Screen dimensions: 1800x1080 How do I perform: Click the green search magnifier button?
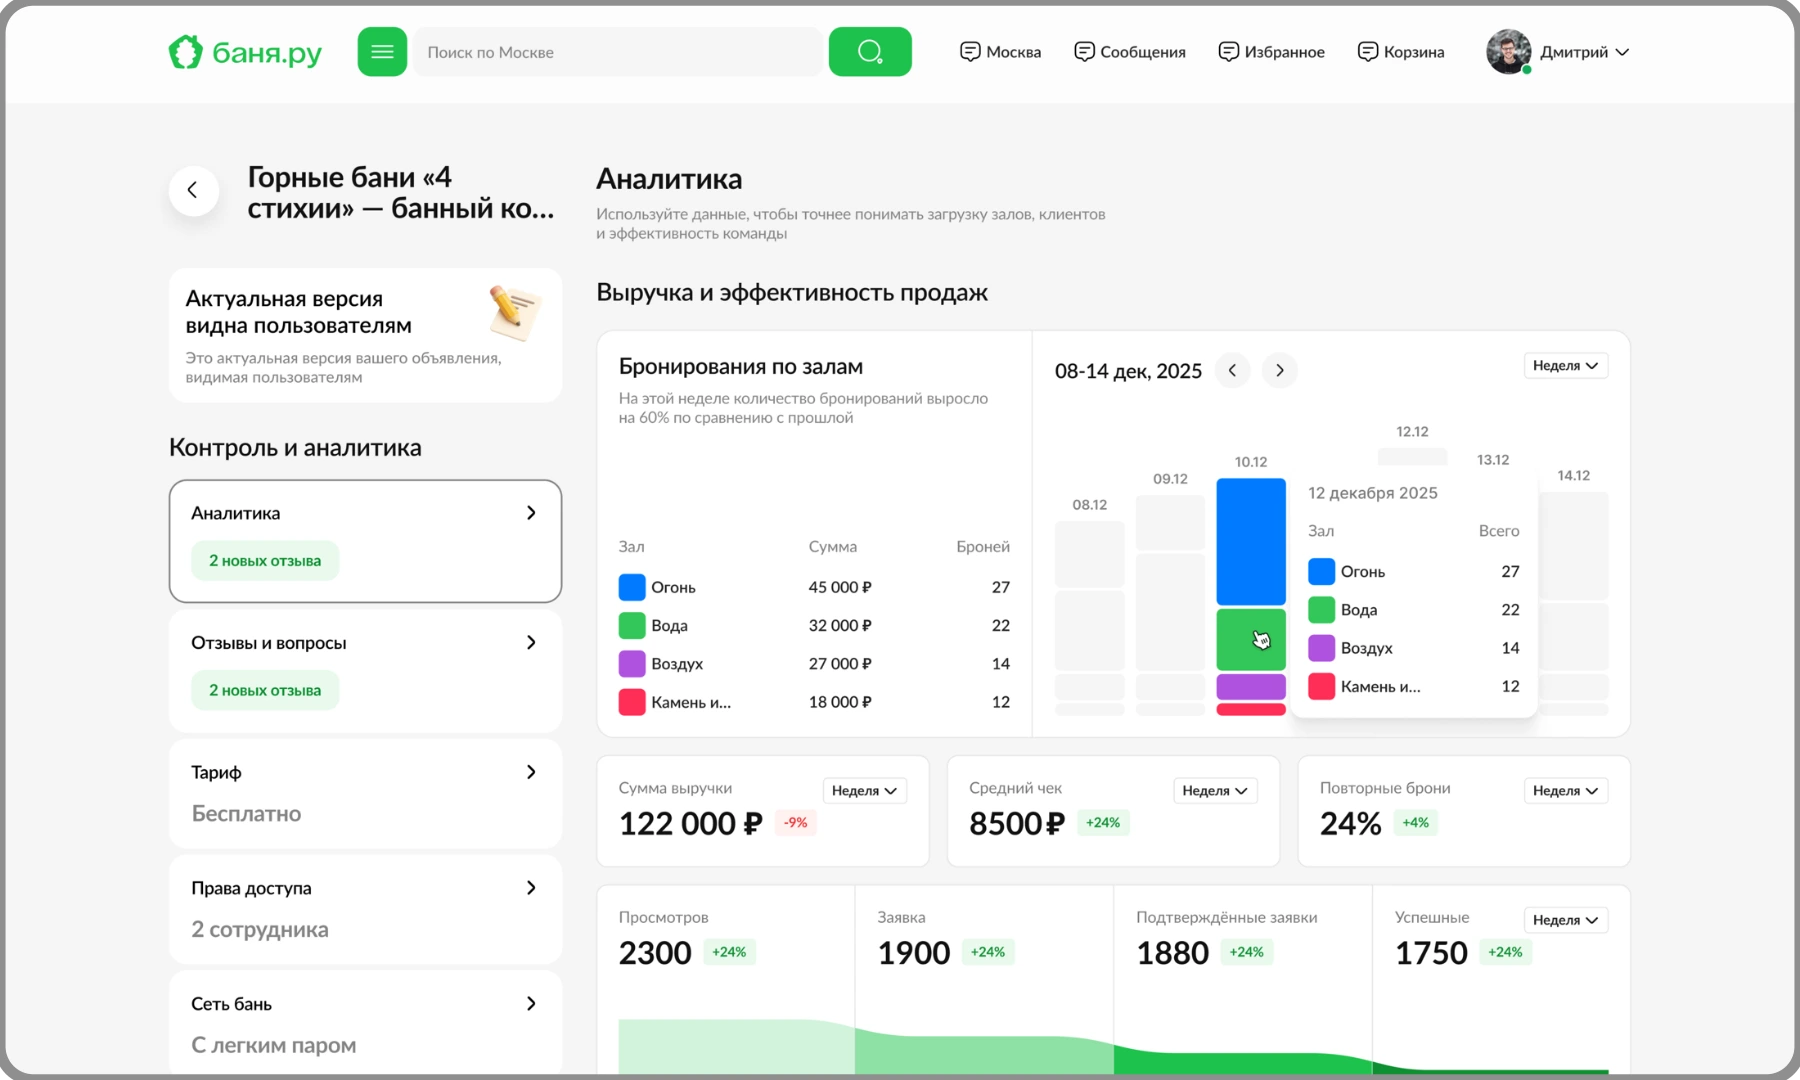click(870, 52)
